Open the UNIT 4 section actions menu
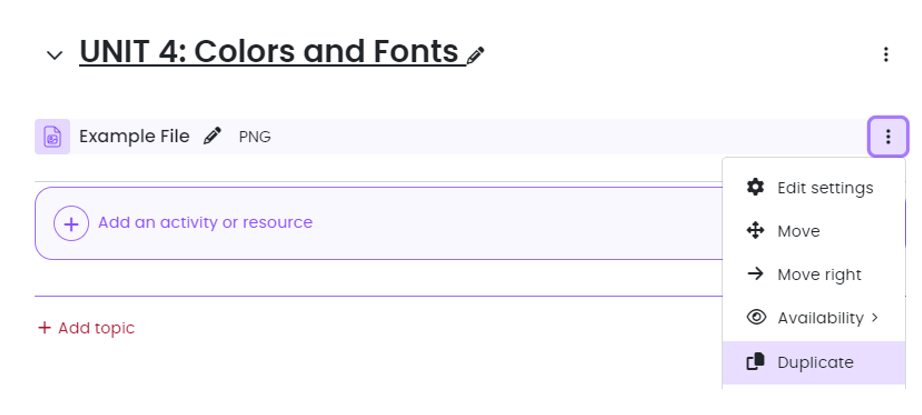Screen dimensions: 922x415 tap(885, 55)
